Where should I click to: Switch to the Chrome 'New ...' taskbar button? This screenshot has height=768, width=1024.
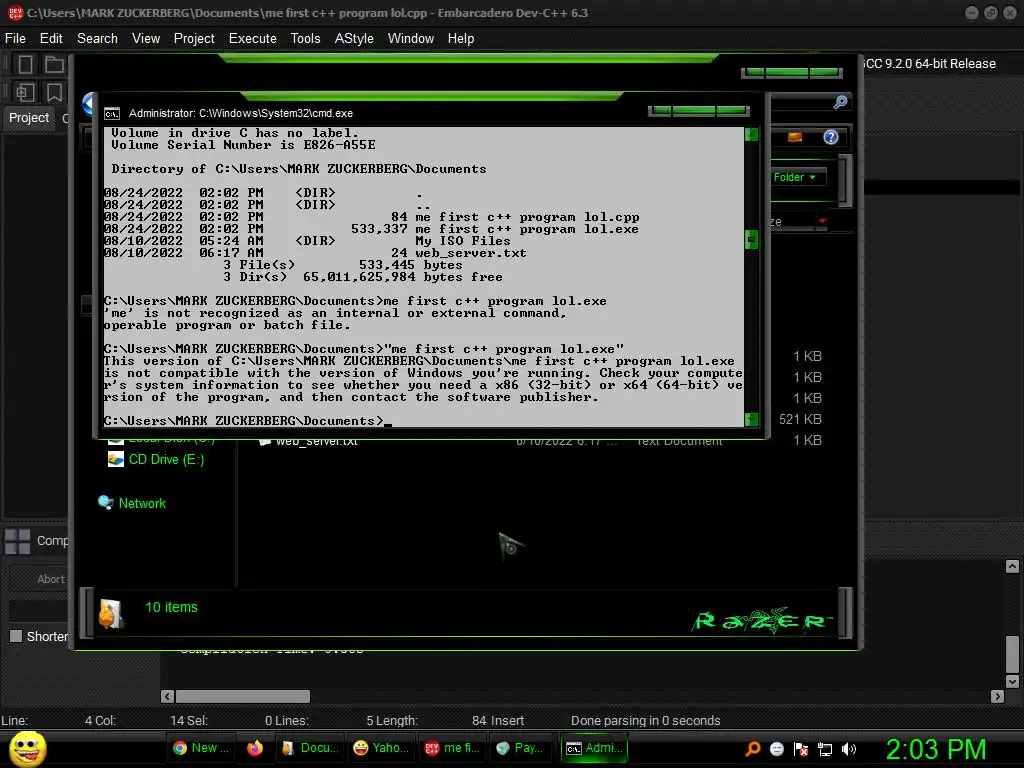(x=200, y=748)
